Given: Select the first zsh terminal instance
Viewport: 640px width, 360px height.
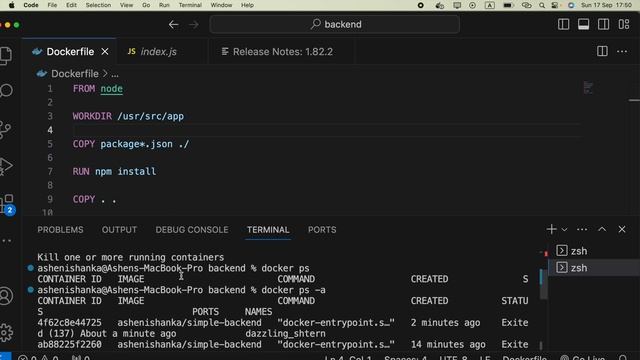Looking at the screenshot, I should tap(594, 251).
